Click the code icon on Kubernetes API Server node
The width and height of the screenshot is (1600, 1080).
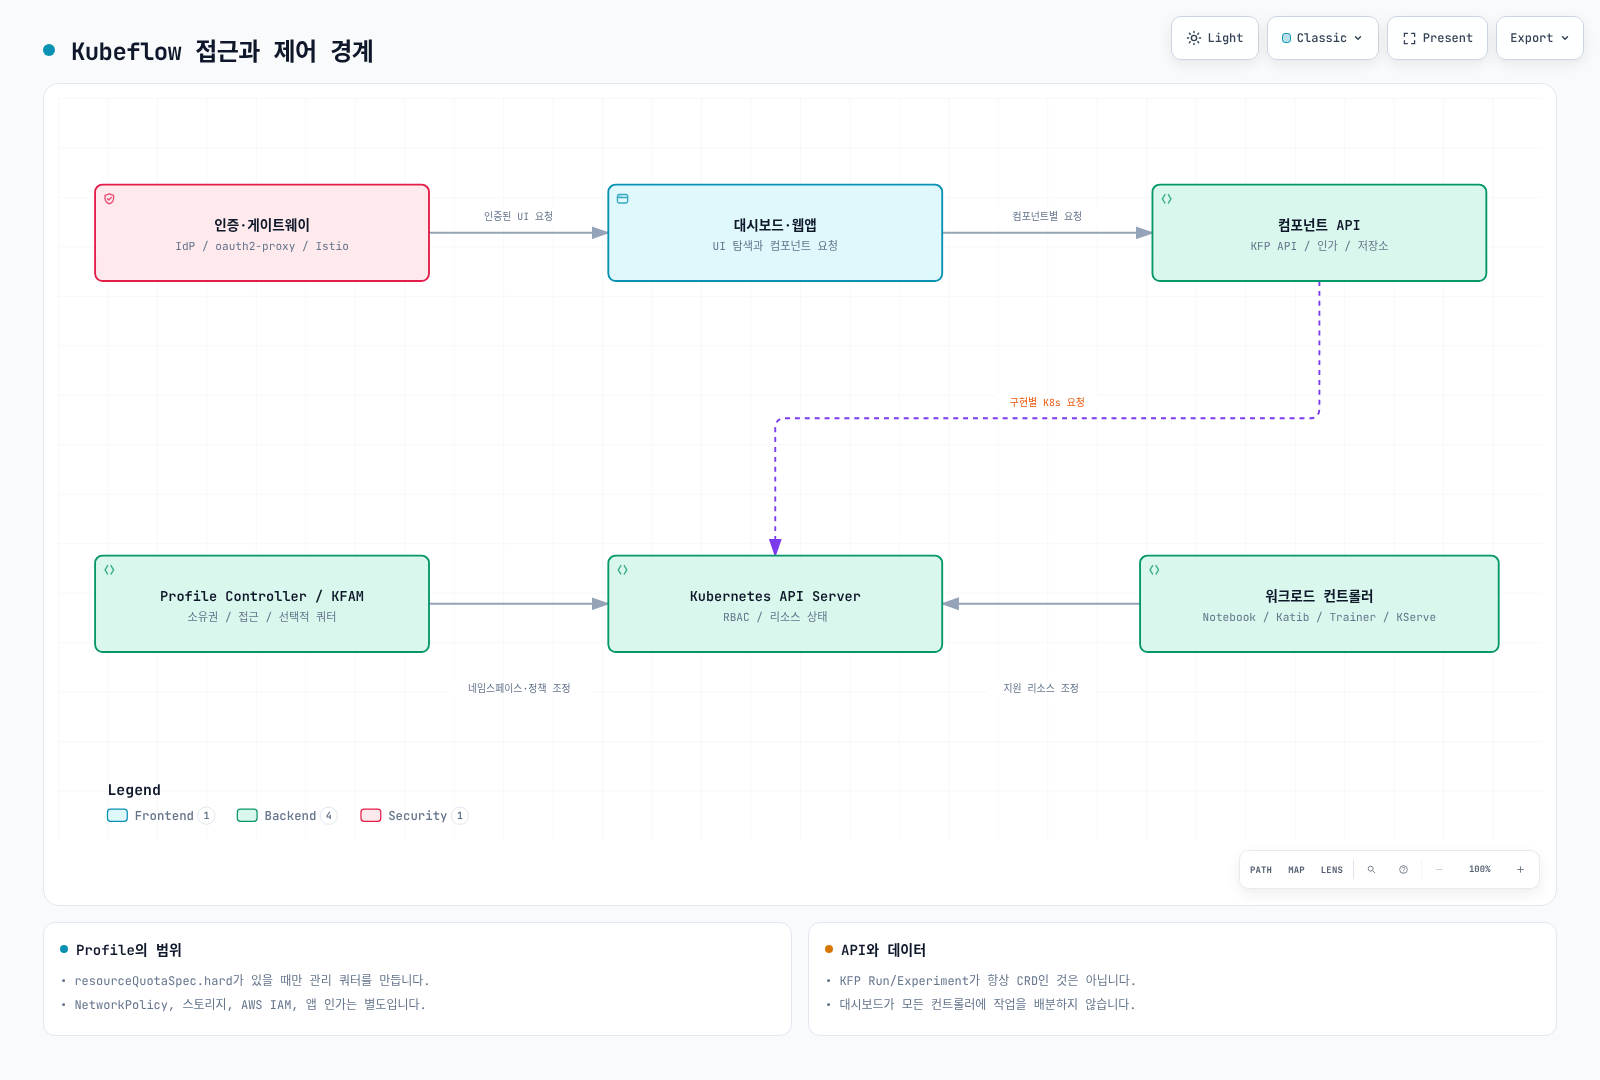point(623,570)
